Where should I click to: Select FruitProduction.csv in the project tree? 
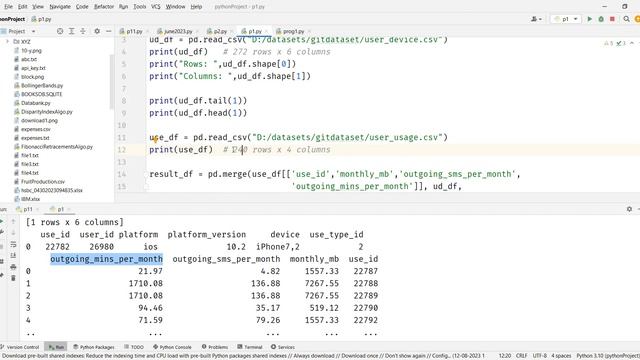[x=42, y=182]
